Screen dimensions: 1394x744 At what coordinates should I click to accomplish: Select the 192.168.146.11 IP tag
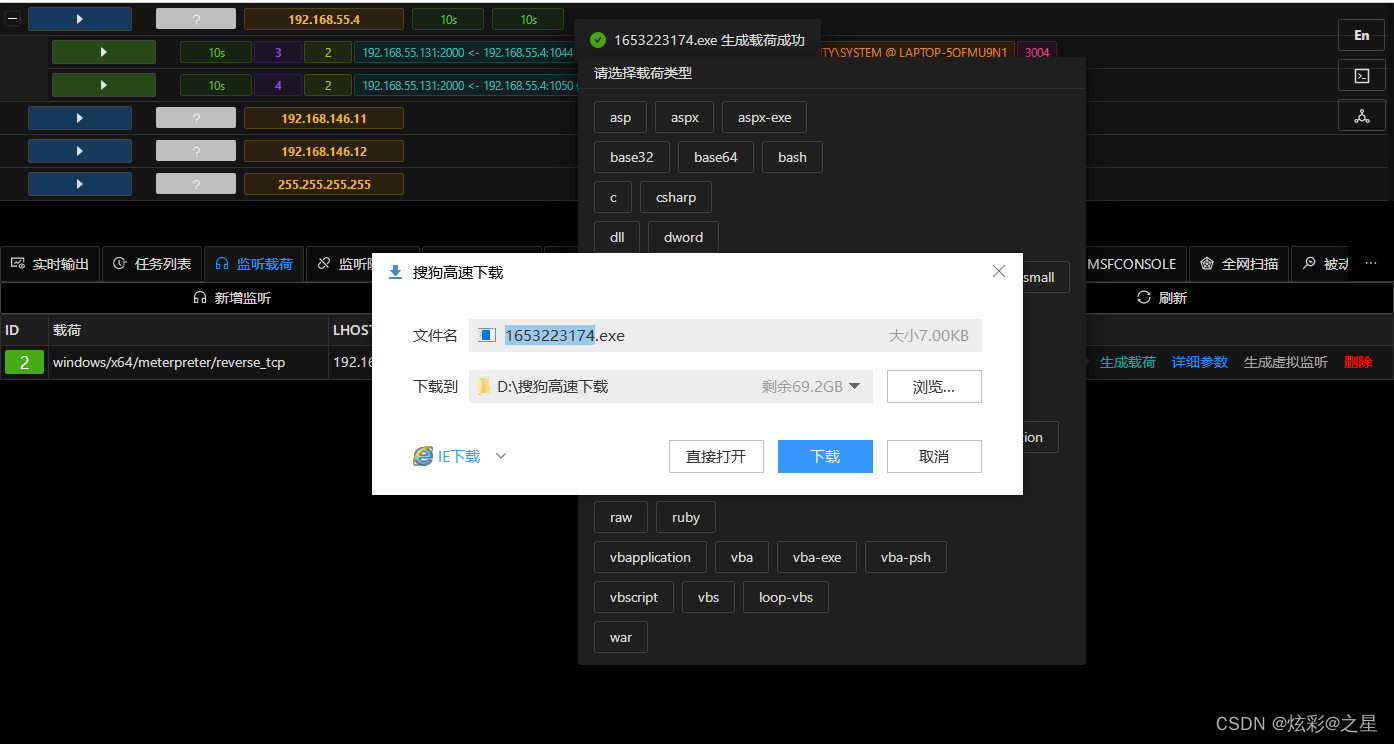tap(324, 118)
